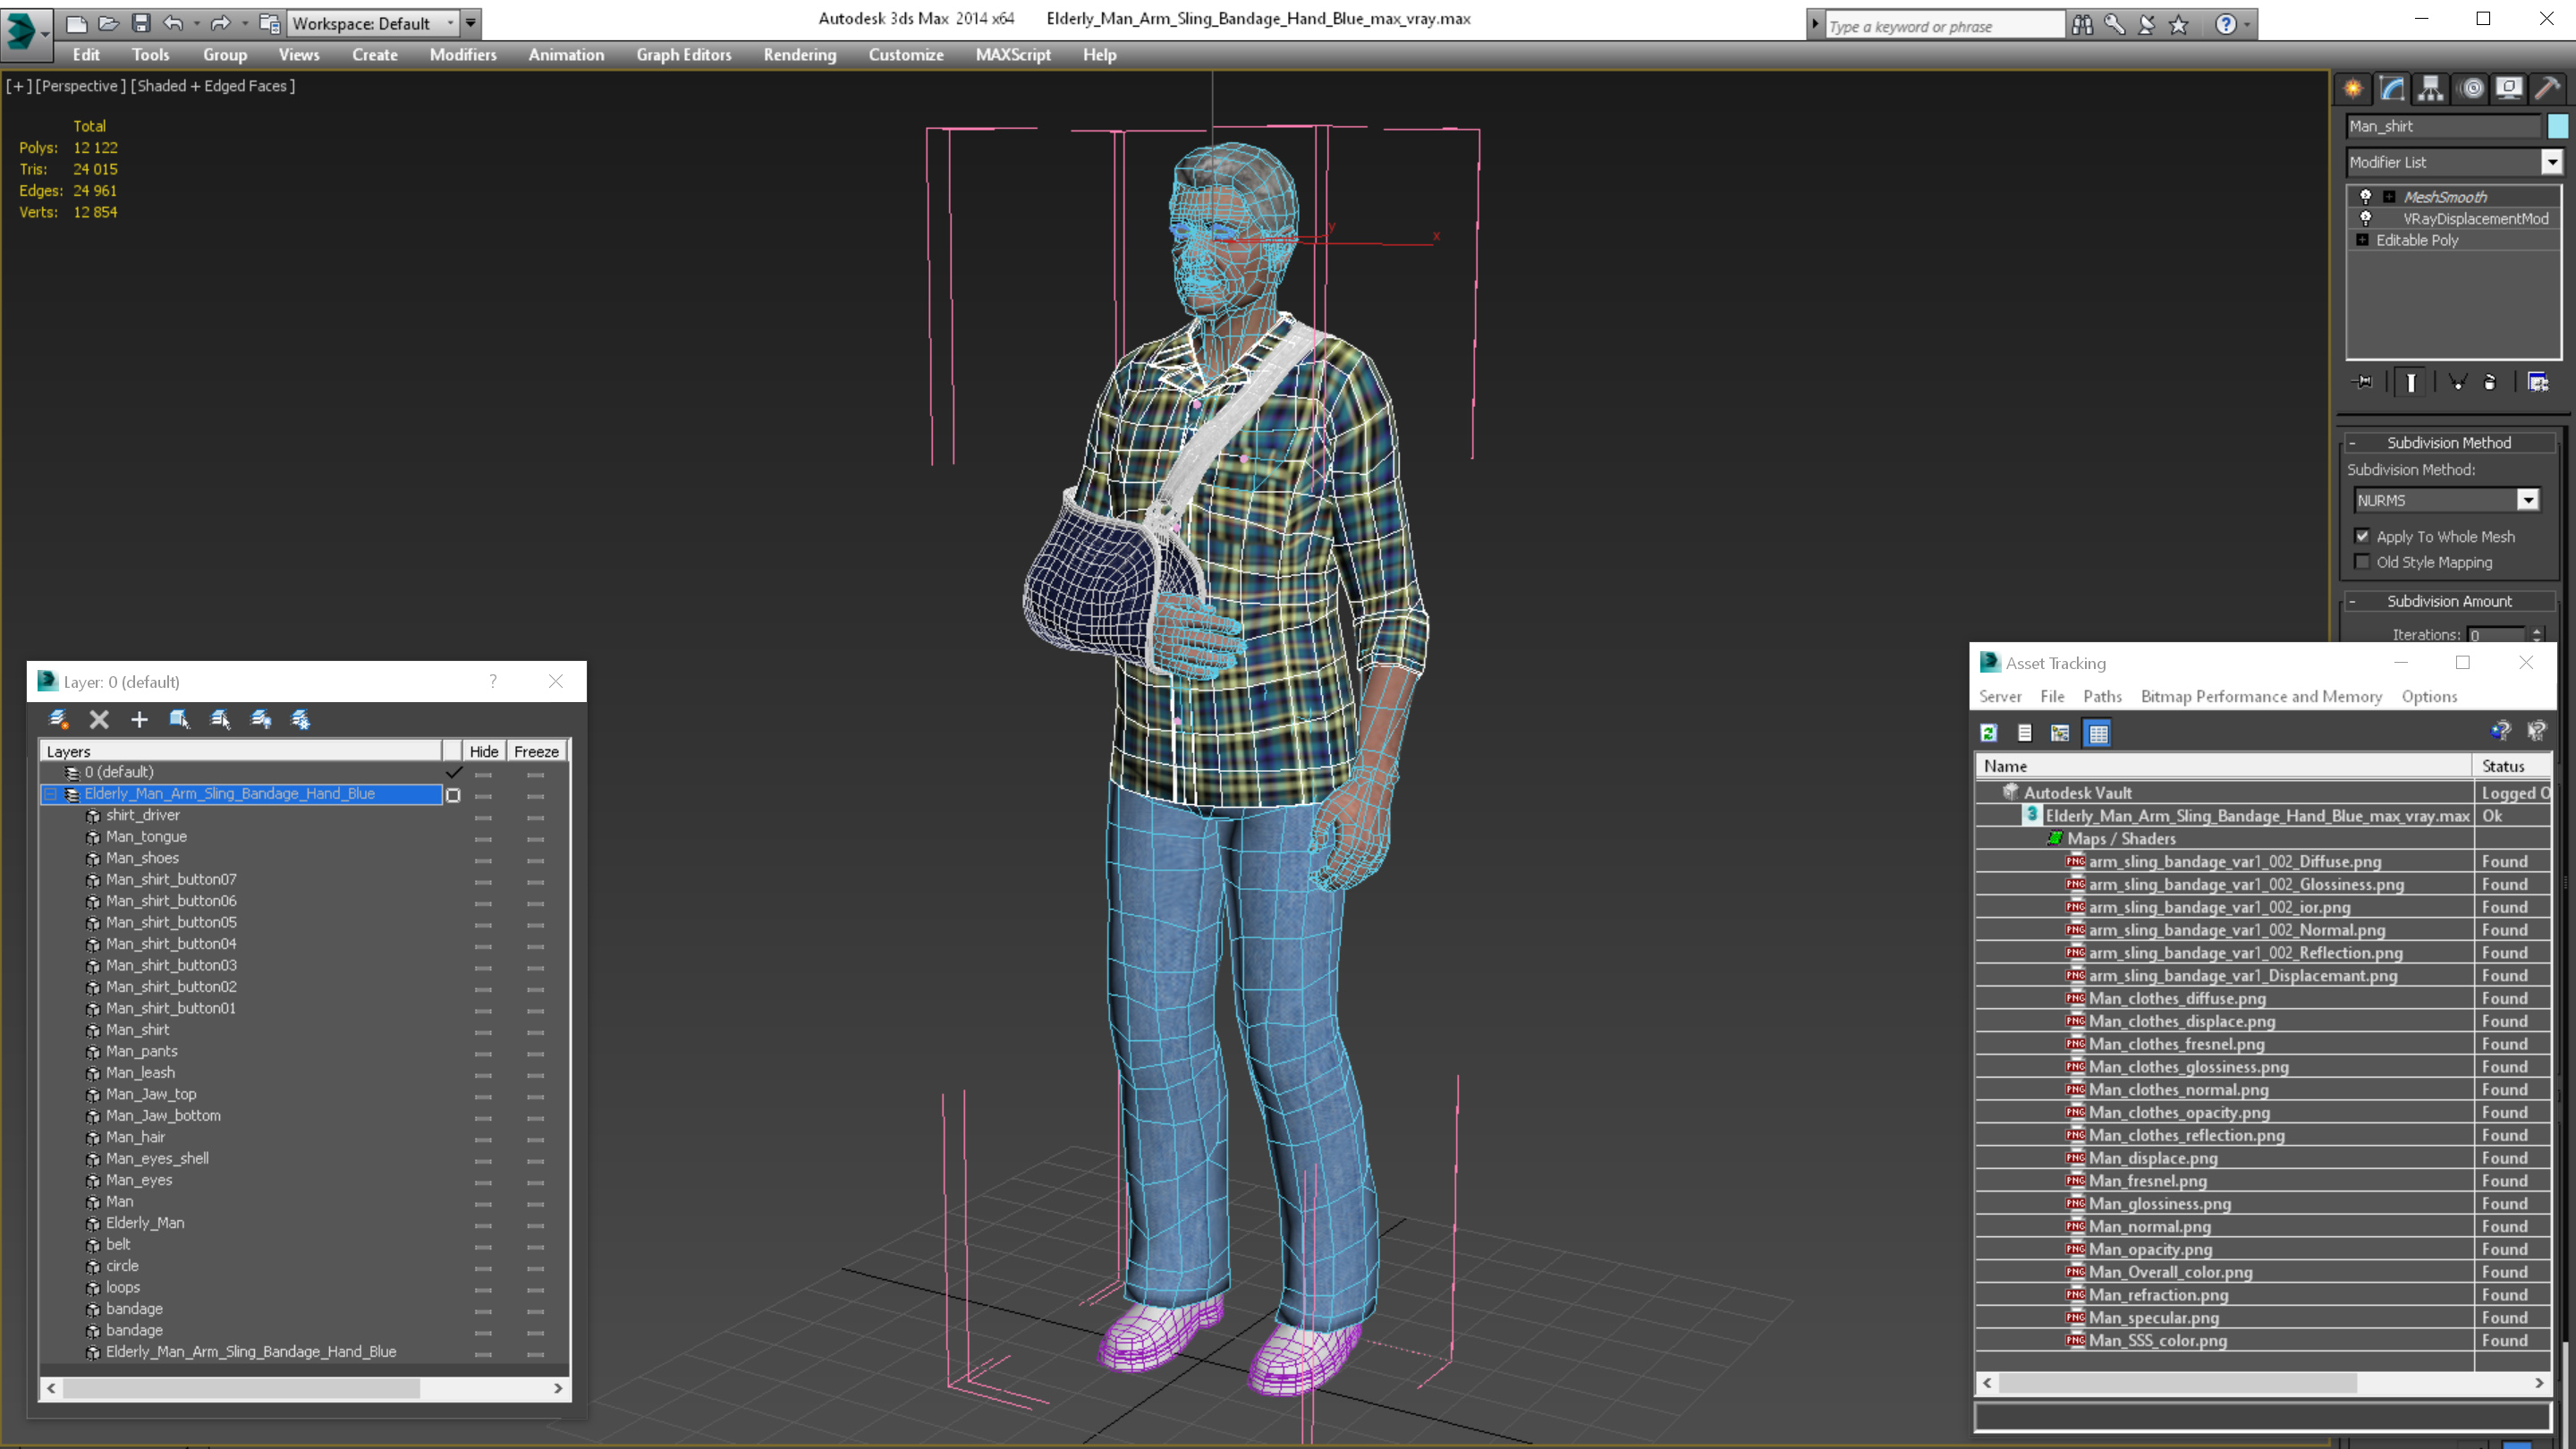Click the Pin Stack icon
The image size is (2576, 1449).
pyautogui.click(x=2364, y=382)
